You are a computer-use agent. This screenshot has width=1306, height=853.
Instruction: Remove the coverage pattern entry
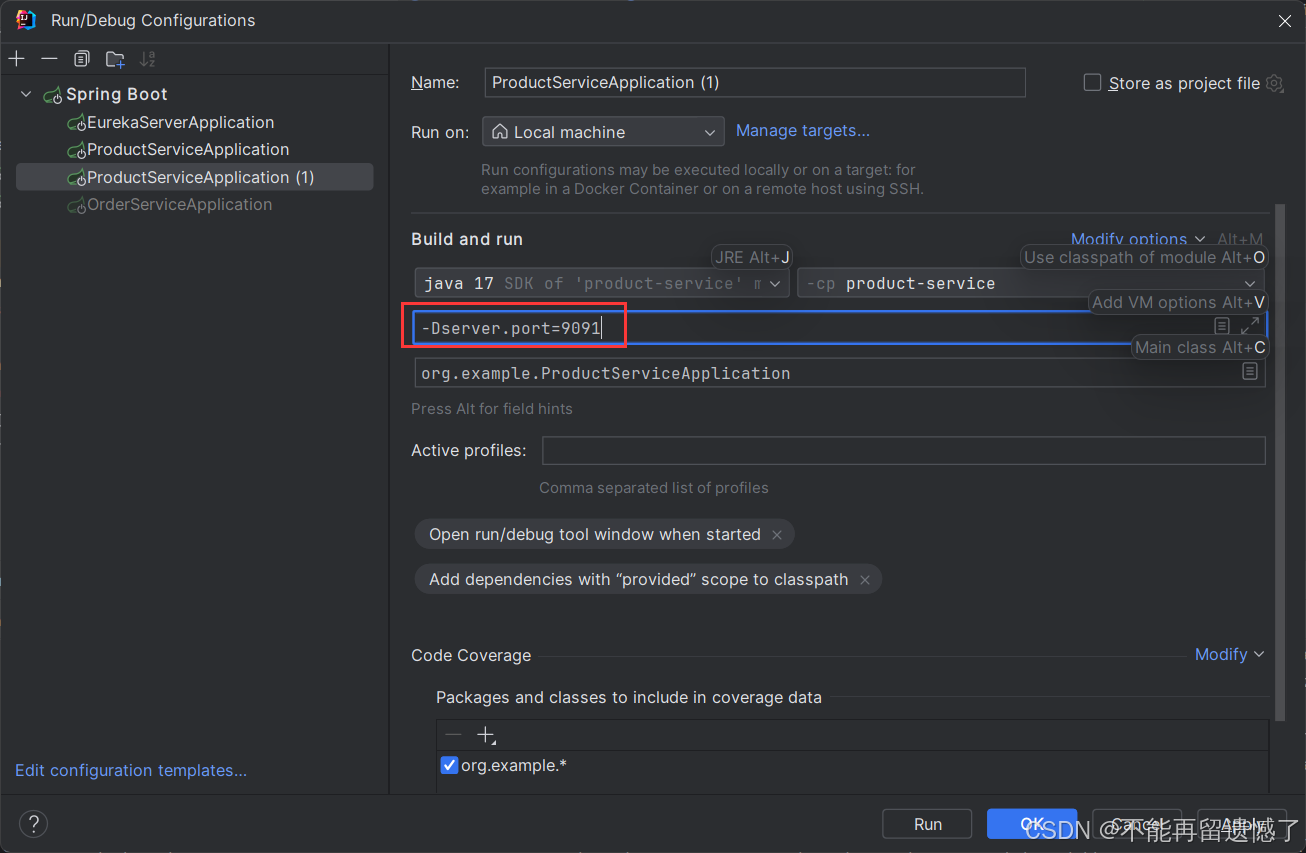(453, 735)
